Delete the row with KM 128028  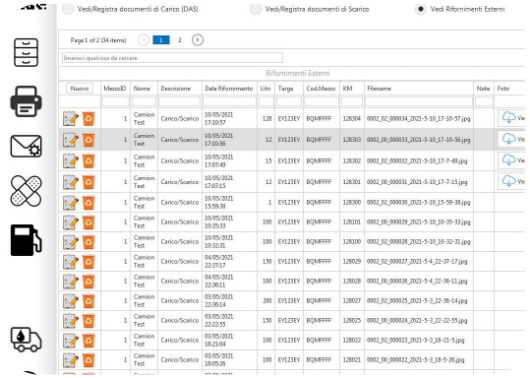[x=89, y=281]
